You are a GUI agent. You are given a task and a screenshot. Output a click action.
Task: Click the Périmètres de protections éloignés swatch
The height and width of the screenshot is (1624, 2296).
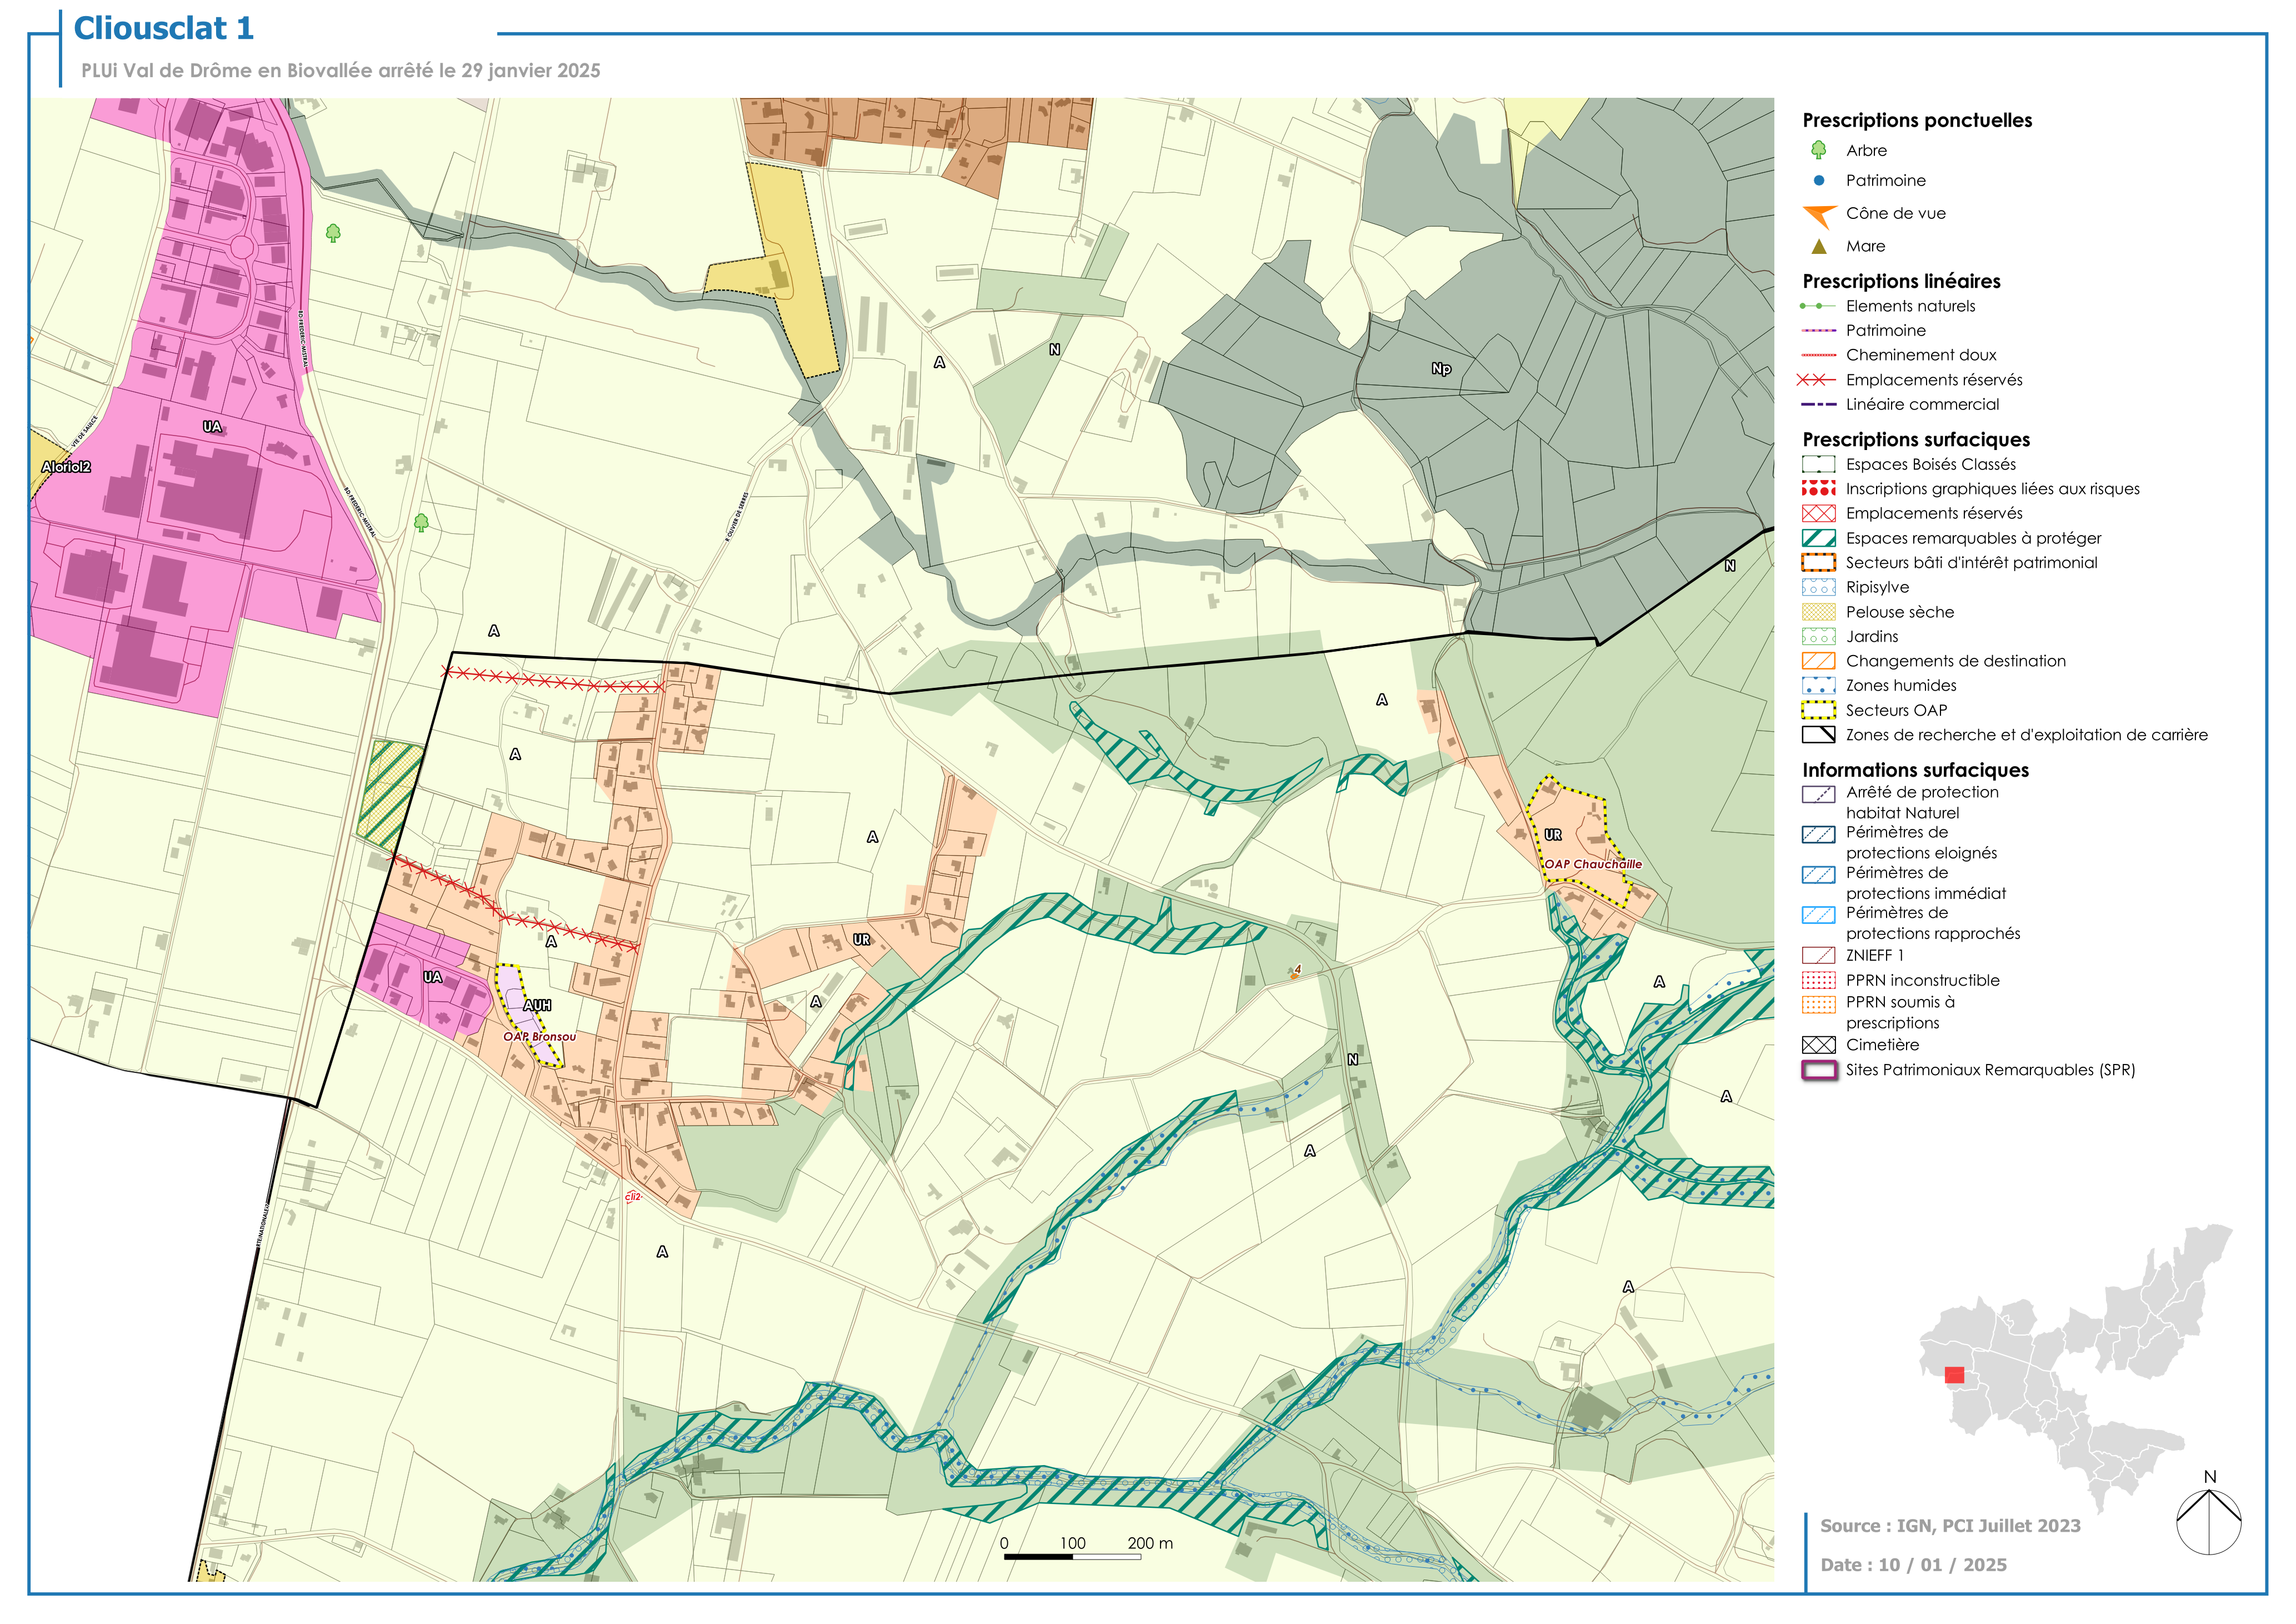pyautogui.click(x=1818, y=834)
